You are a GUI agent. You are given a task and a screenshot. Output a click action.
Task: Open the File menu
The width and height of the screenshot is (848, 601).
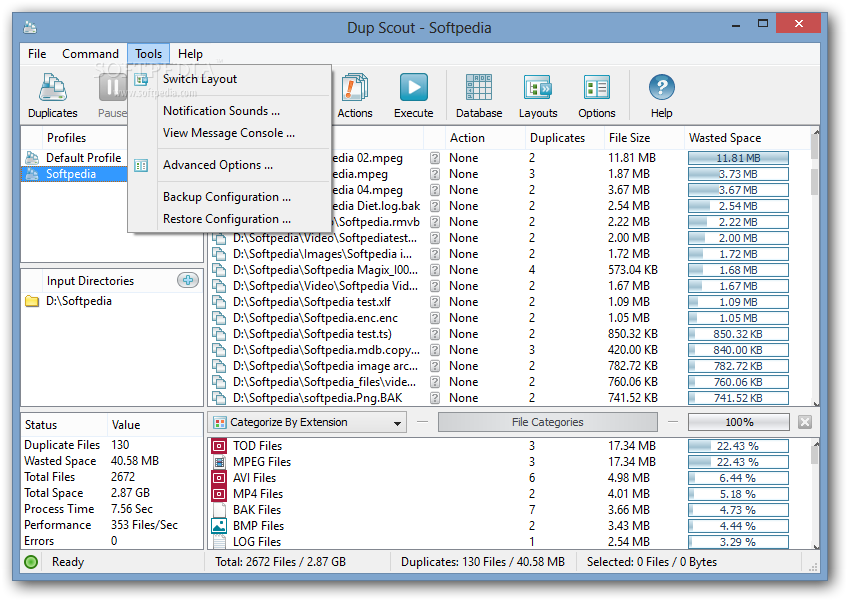pos(37,54)
